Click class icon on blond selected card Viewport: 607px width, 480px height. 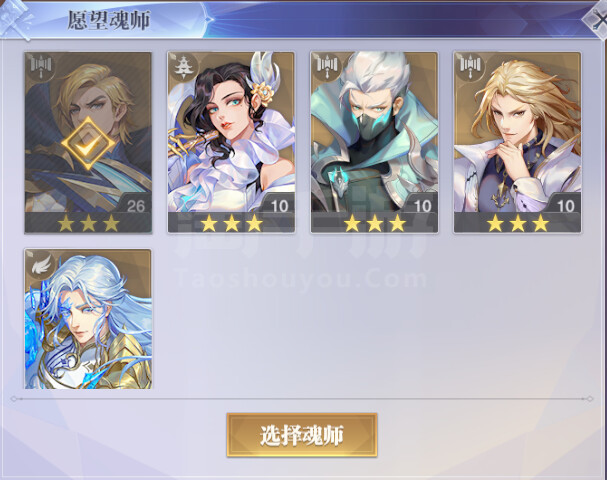pos(40,66)
